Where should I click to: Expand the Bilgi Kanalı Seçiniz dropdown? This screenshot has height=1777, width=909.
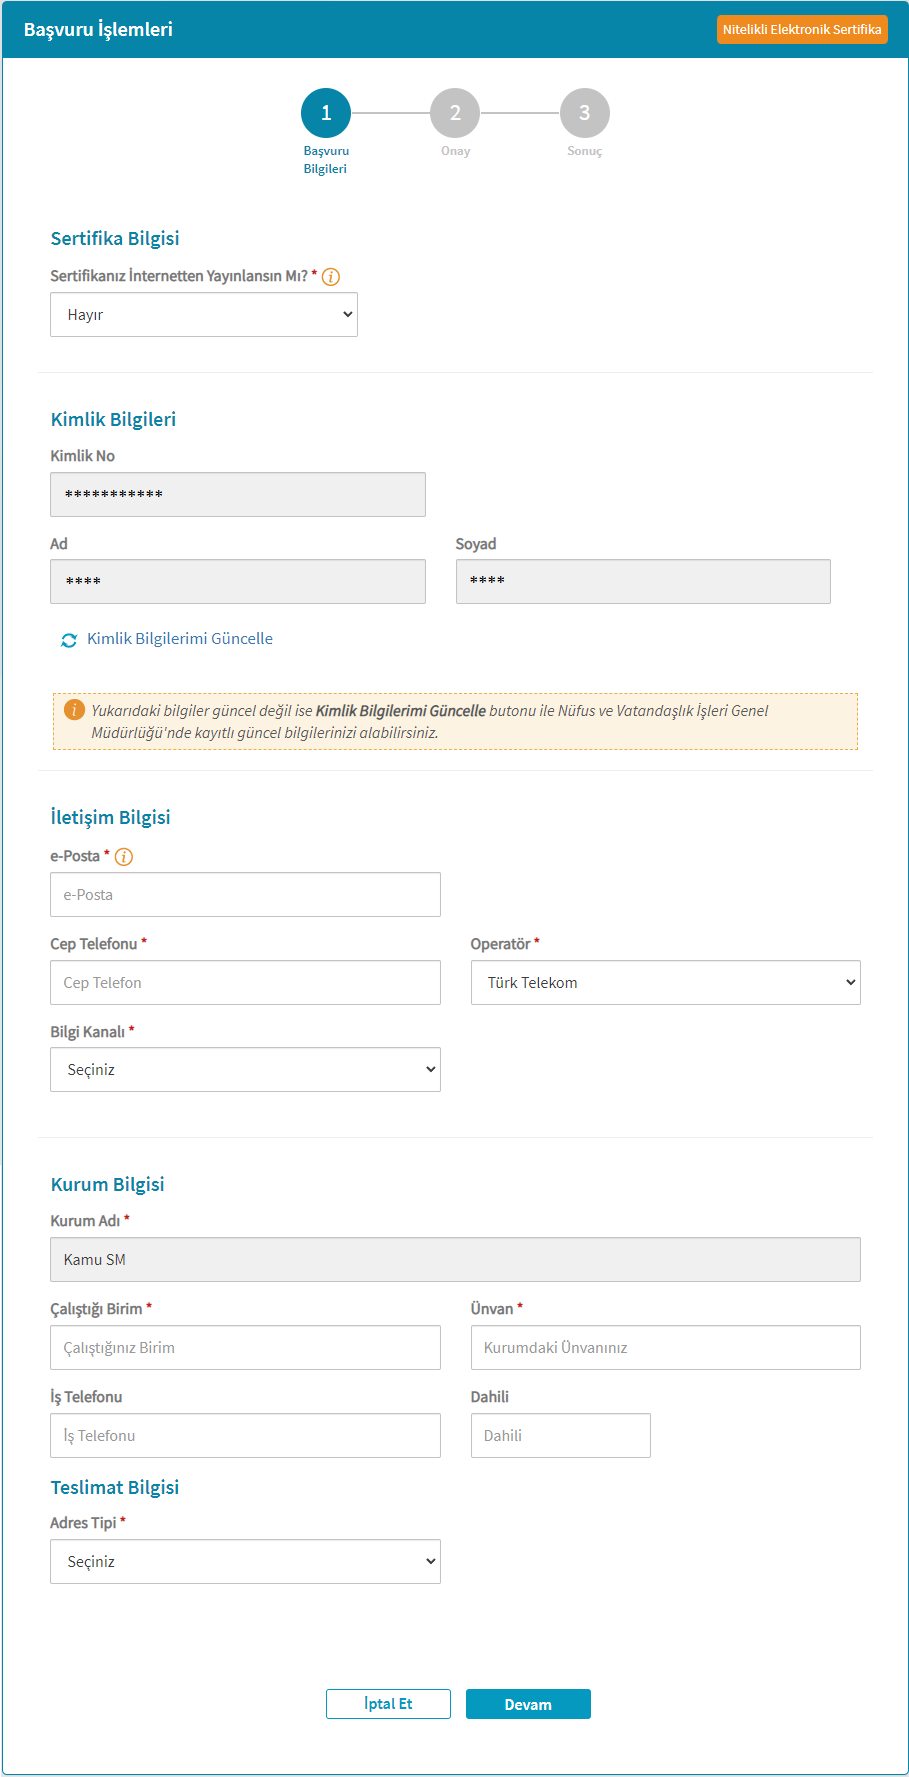(x=245, y=1069)
